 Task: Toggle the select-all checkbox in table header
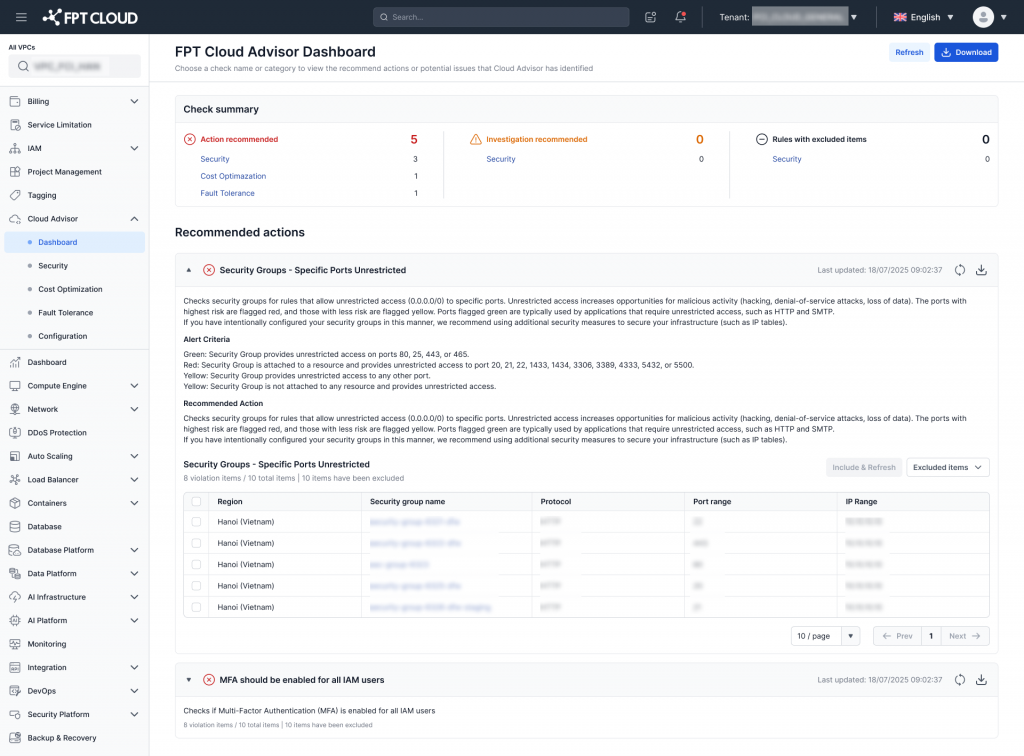(197, 501)
